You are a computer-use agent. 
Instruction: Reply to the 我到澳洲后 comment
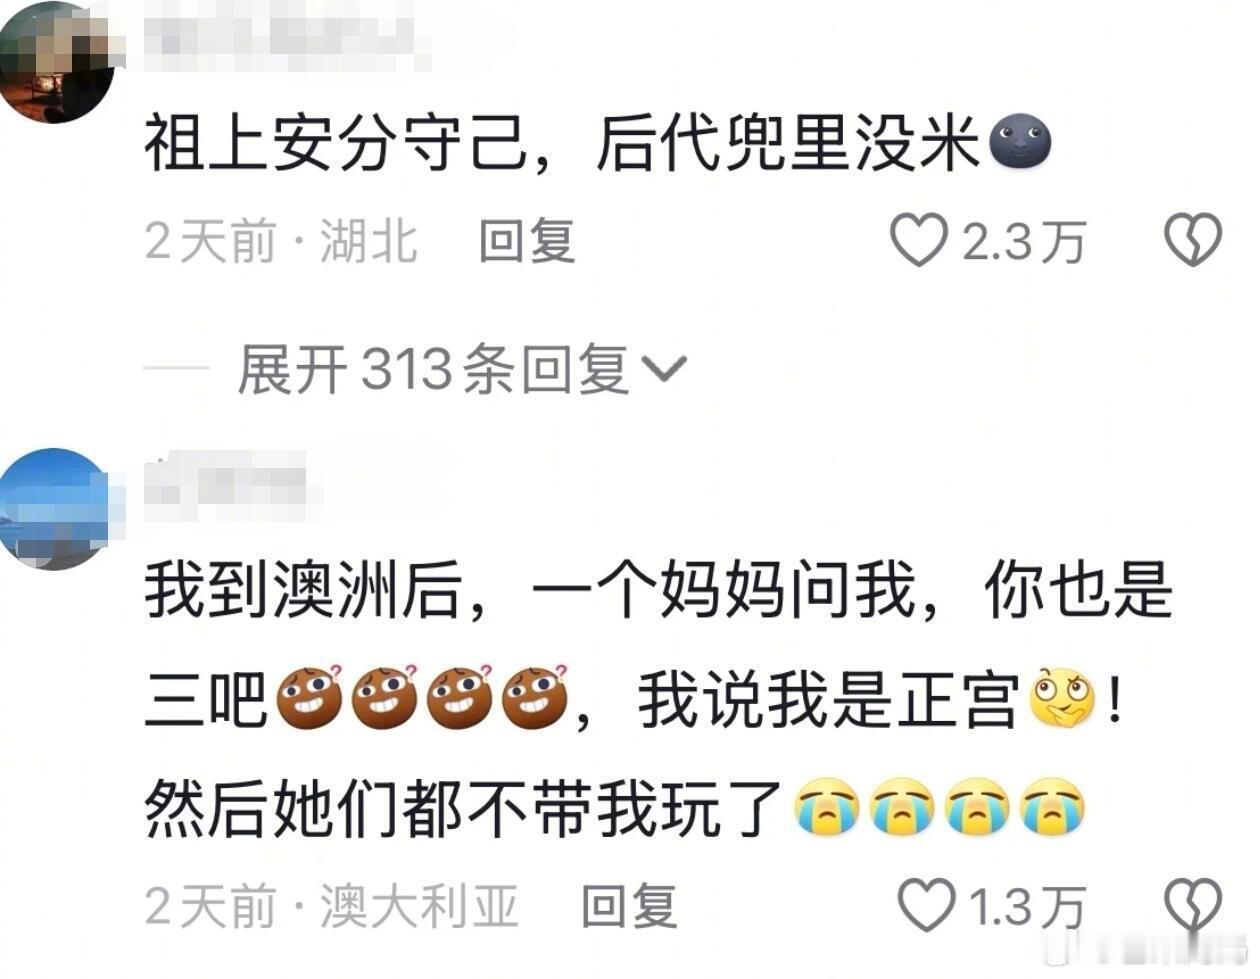tap(629, 906)
